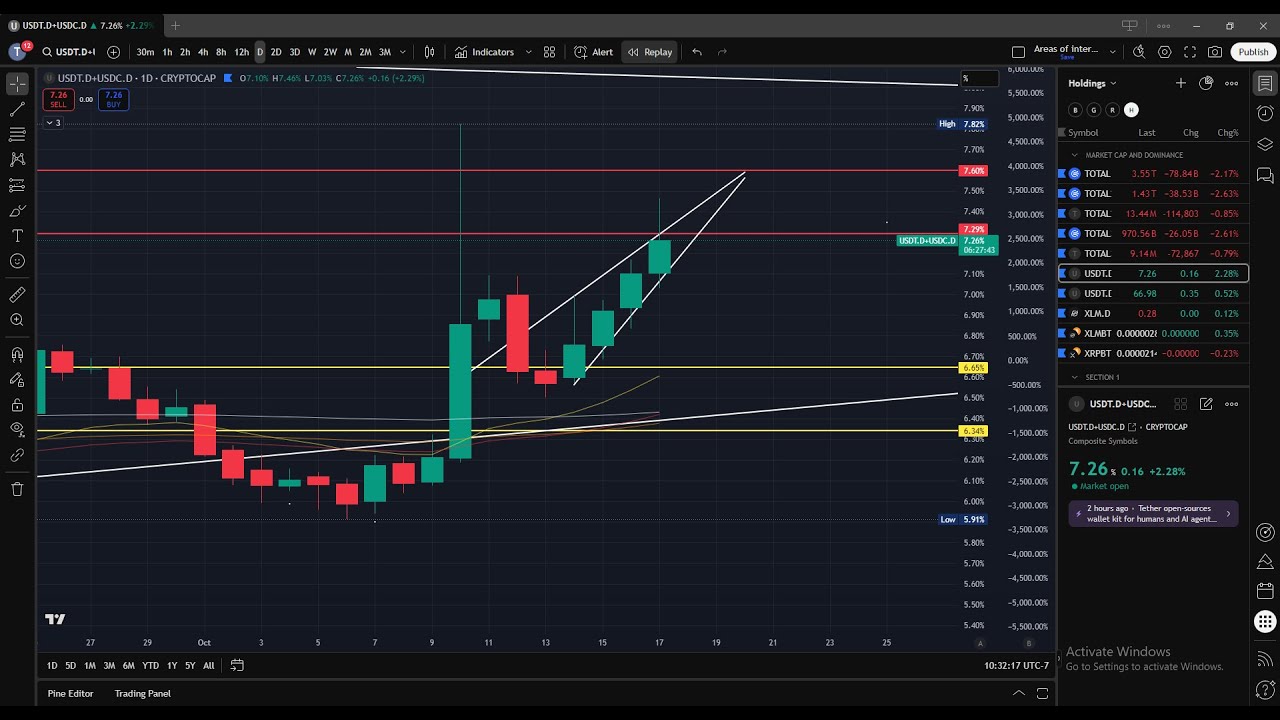The image size is (1280, 720).
Task: Select the W weekly timeframe
Action: coord(312,52)
